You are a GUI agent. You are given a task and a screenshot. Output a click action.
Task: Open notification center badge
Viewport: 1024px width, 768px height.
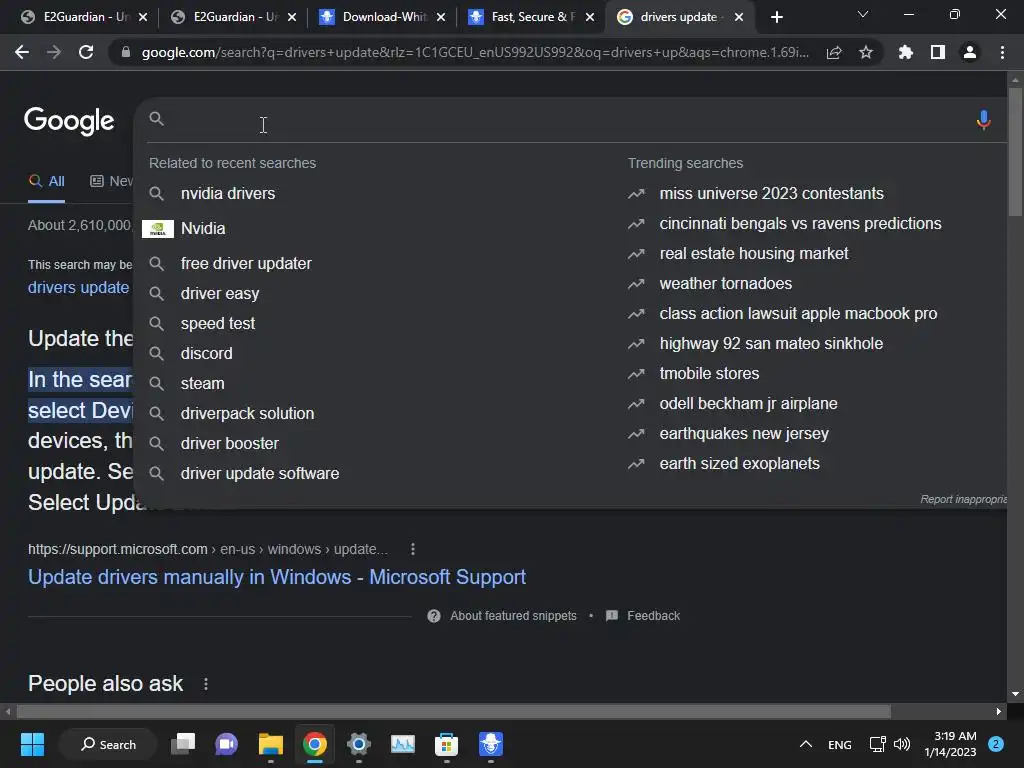[x=996, y=744]
